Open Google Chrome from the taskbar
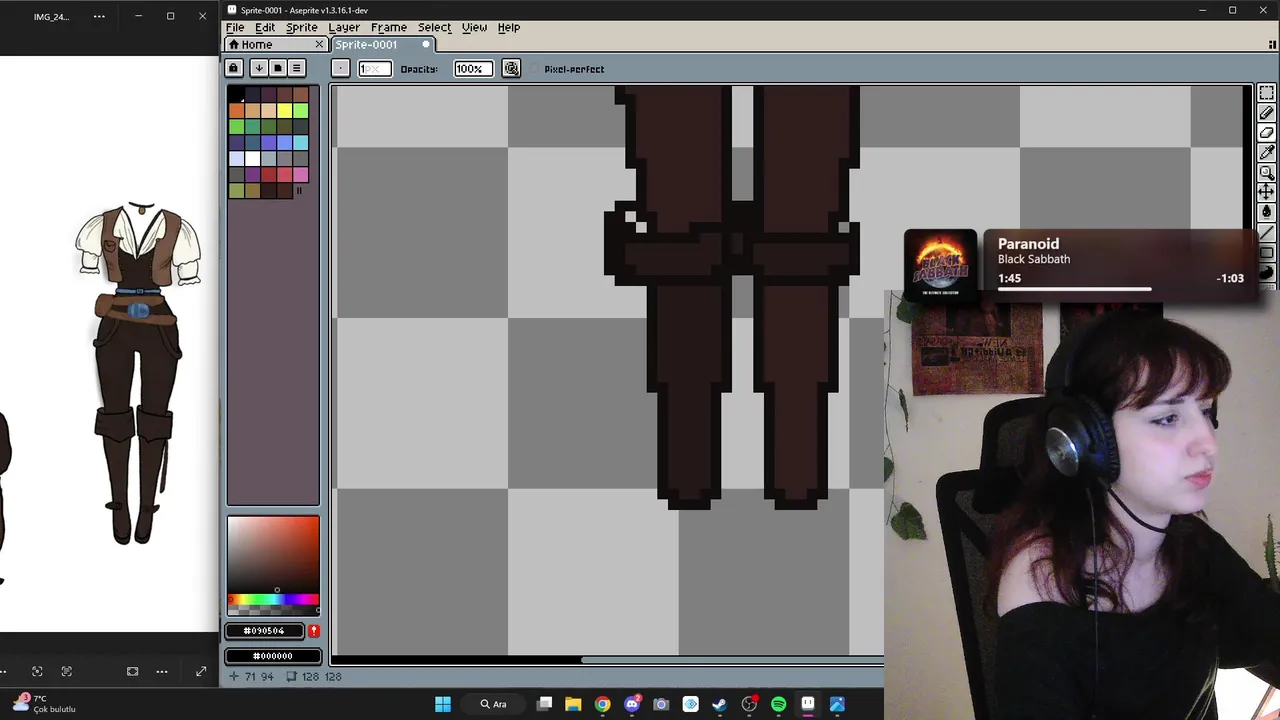Screen dimensions: 1280x720 602,704
